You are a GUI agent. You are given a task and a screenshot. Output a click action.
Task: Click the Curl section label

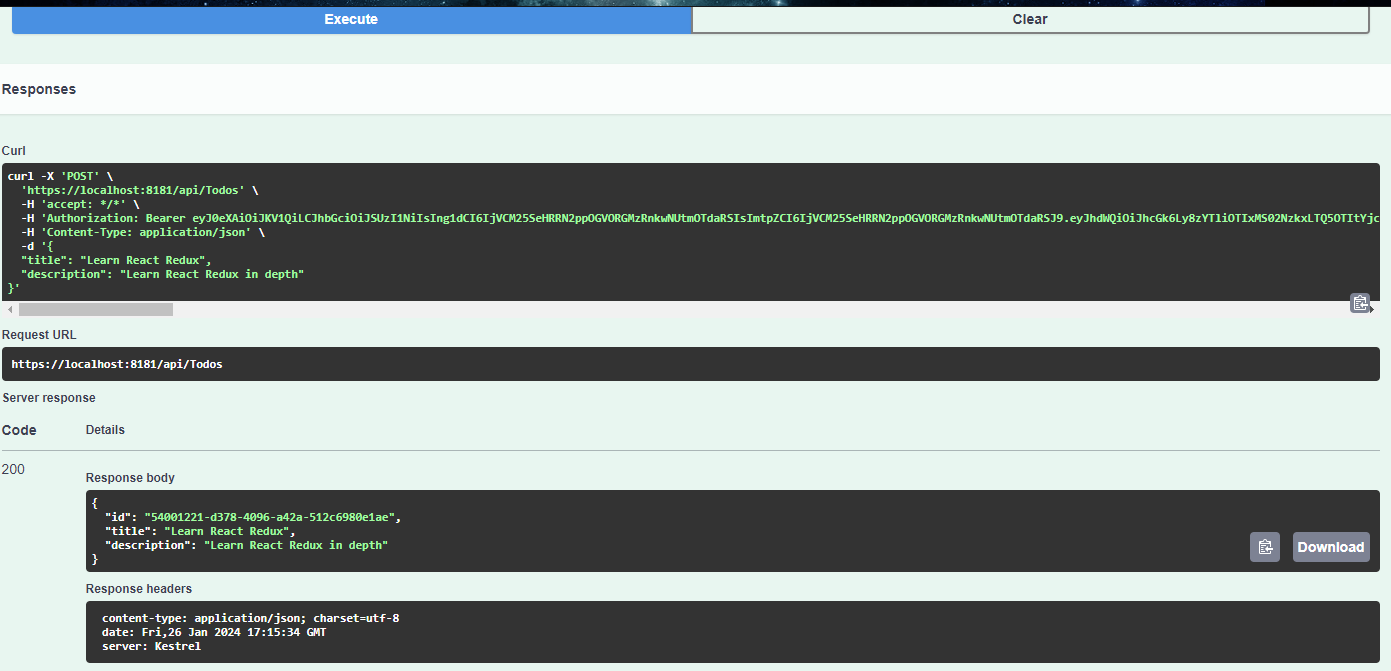click(14, 151)
